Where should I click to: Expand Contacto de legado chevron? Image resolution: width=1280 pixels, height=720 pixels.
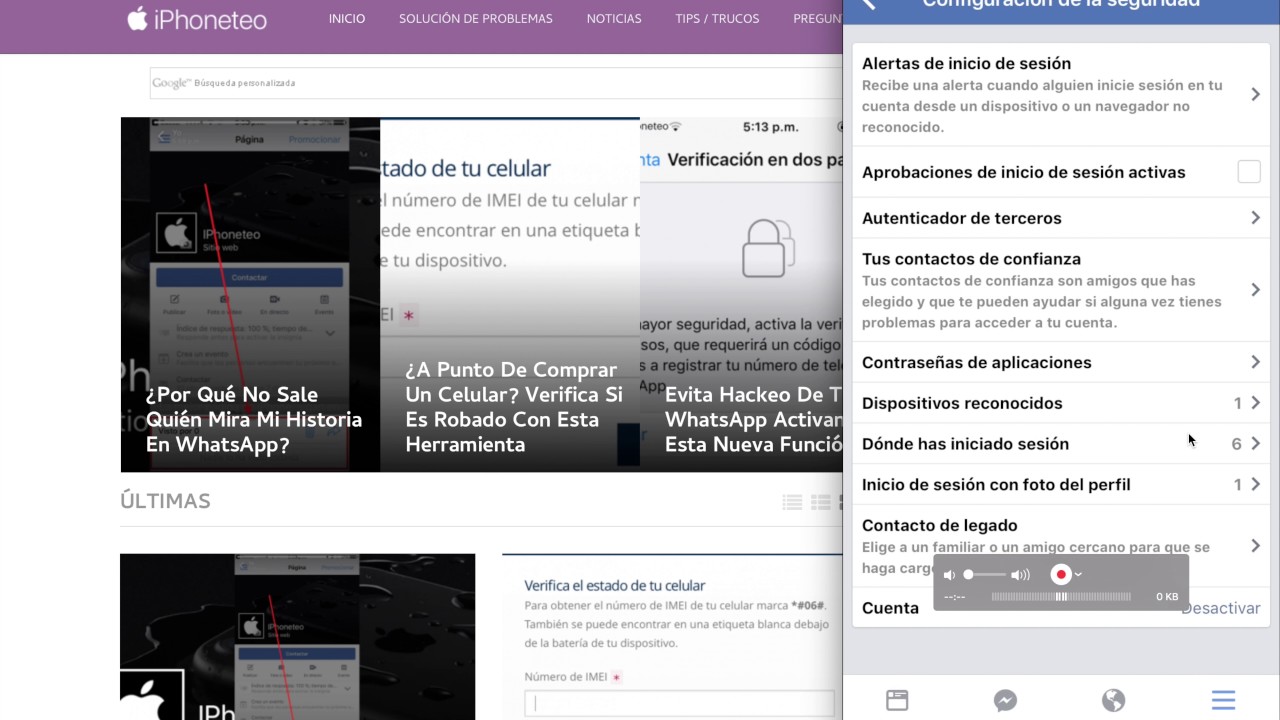(1255, 545)
